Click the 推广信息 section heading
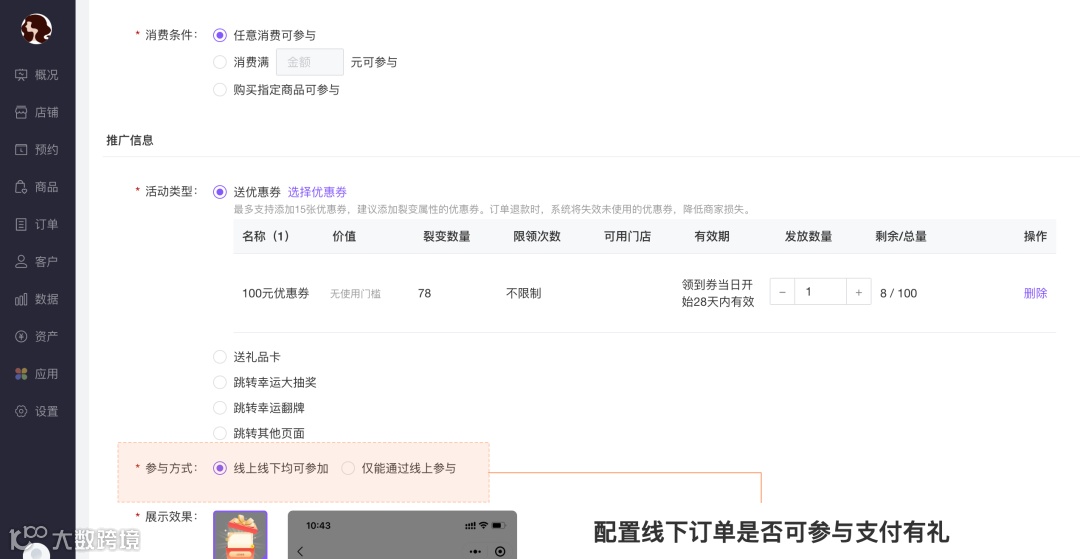The image size is (1080, 559). pyautogui.click(x=130, y=140)
